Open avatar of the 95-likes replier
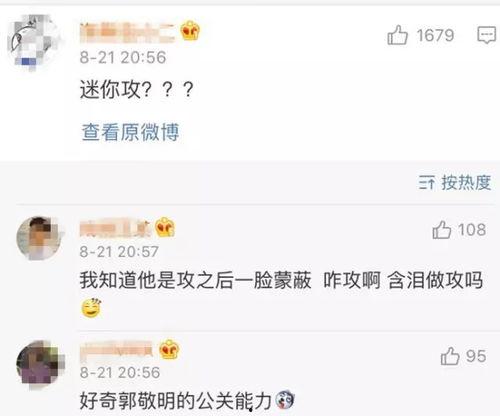The height and width of the screenshot is (416, 500). pos(40,365)
